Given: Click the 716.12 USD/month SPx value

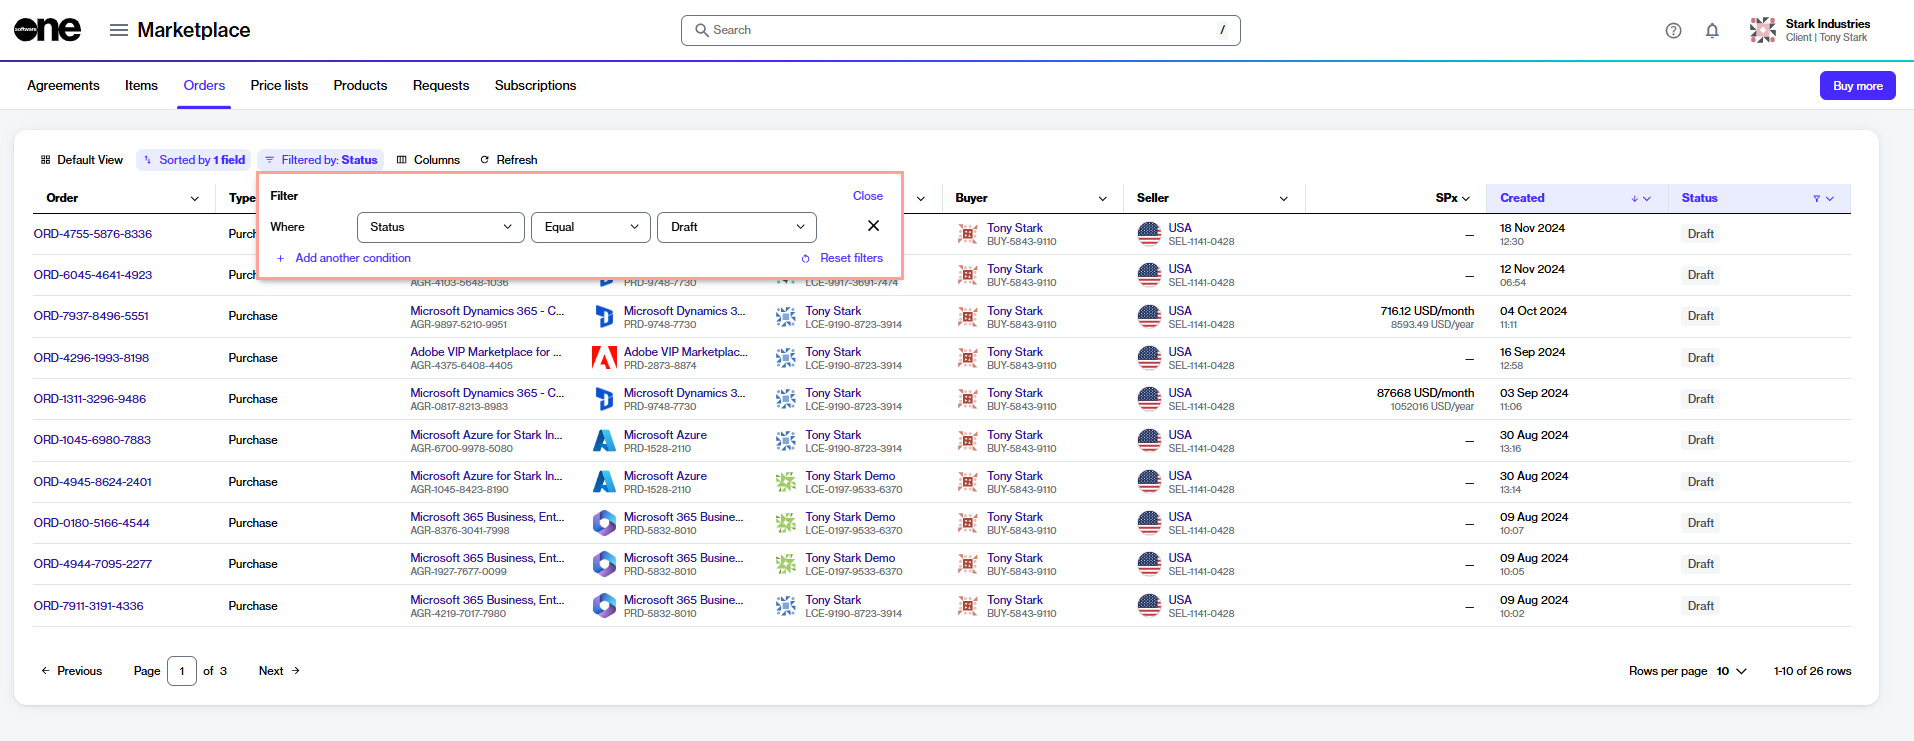Looking at the screenshot, I should [x=1427, y=311].
